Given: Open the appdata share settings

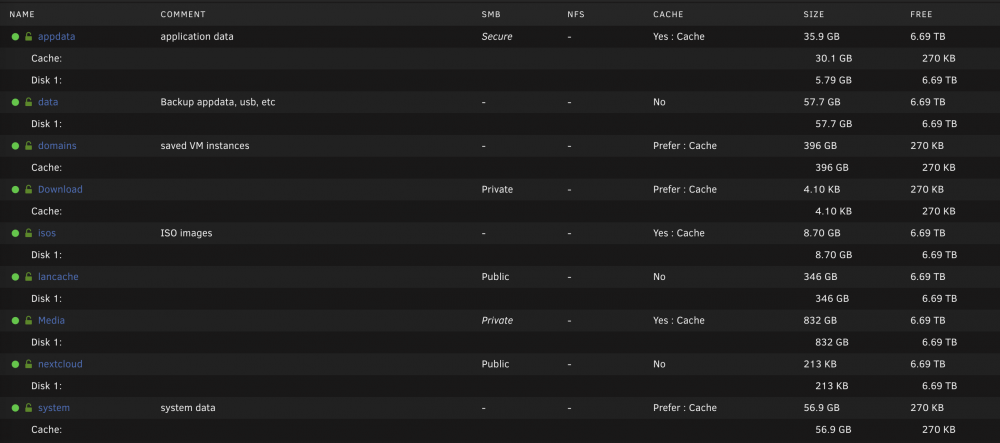Looking at the screenshot, I should pyautogui.click(x=57, y=37).
